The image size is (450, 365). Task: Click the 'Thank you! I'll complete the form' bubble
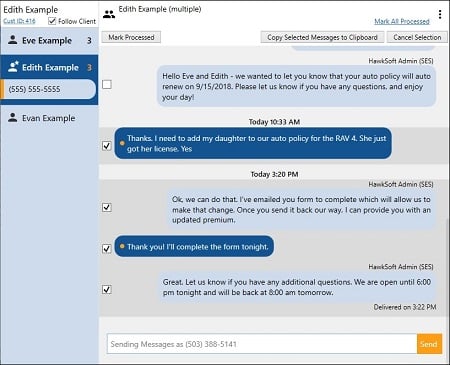tap(194, 247)
